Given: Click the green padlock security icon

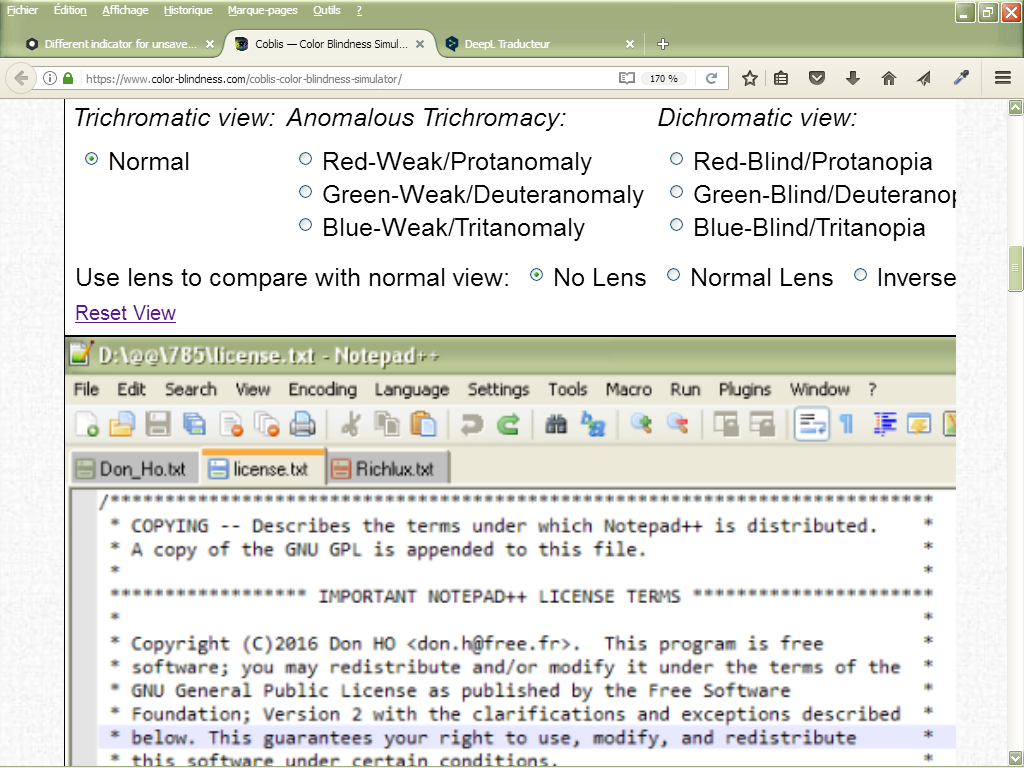Looking at the screenshot, I should point(68,78).
